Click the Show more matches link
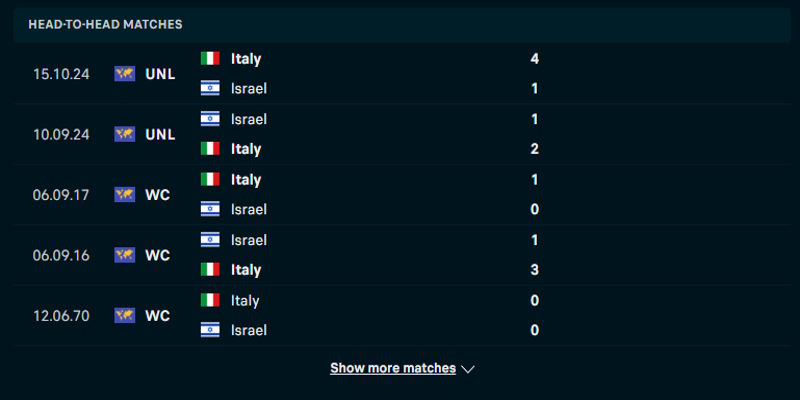The image size is (800, 400). [392, 368]
